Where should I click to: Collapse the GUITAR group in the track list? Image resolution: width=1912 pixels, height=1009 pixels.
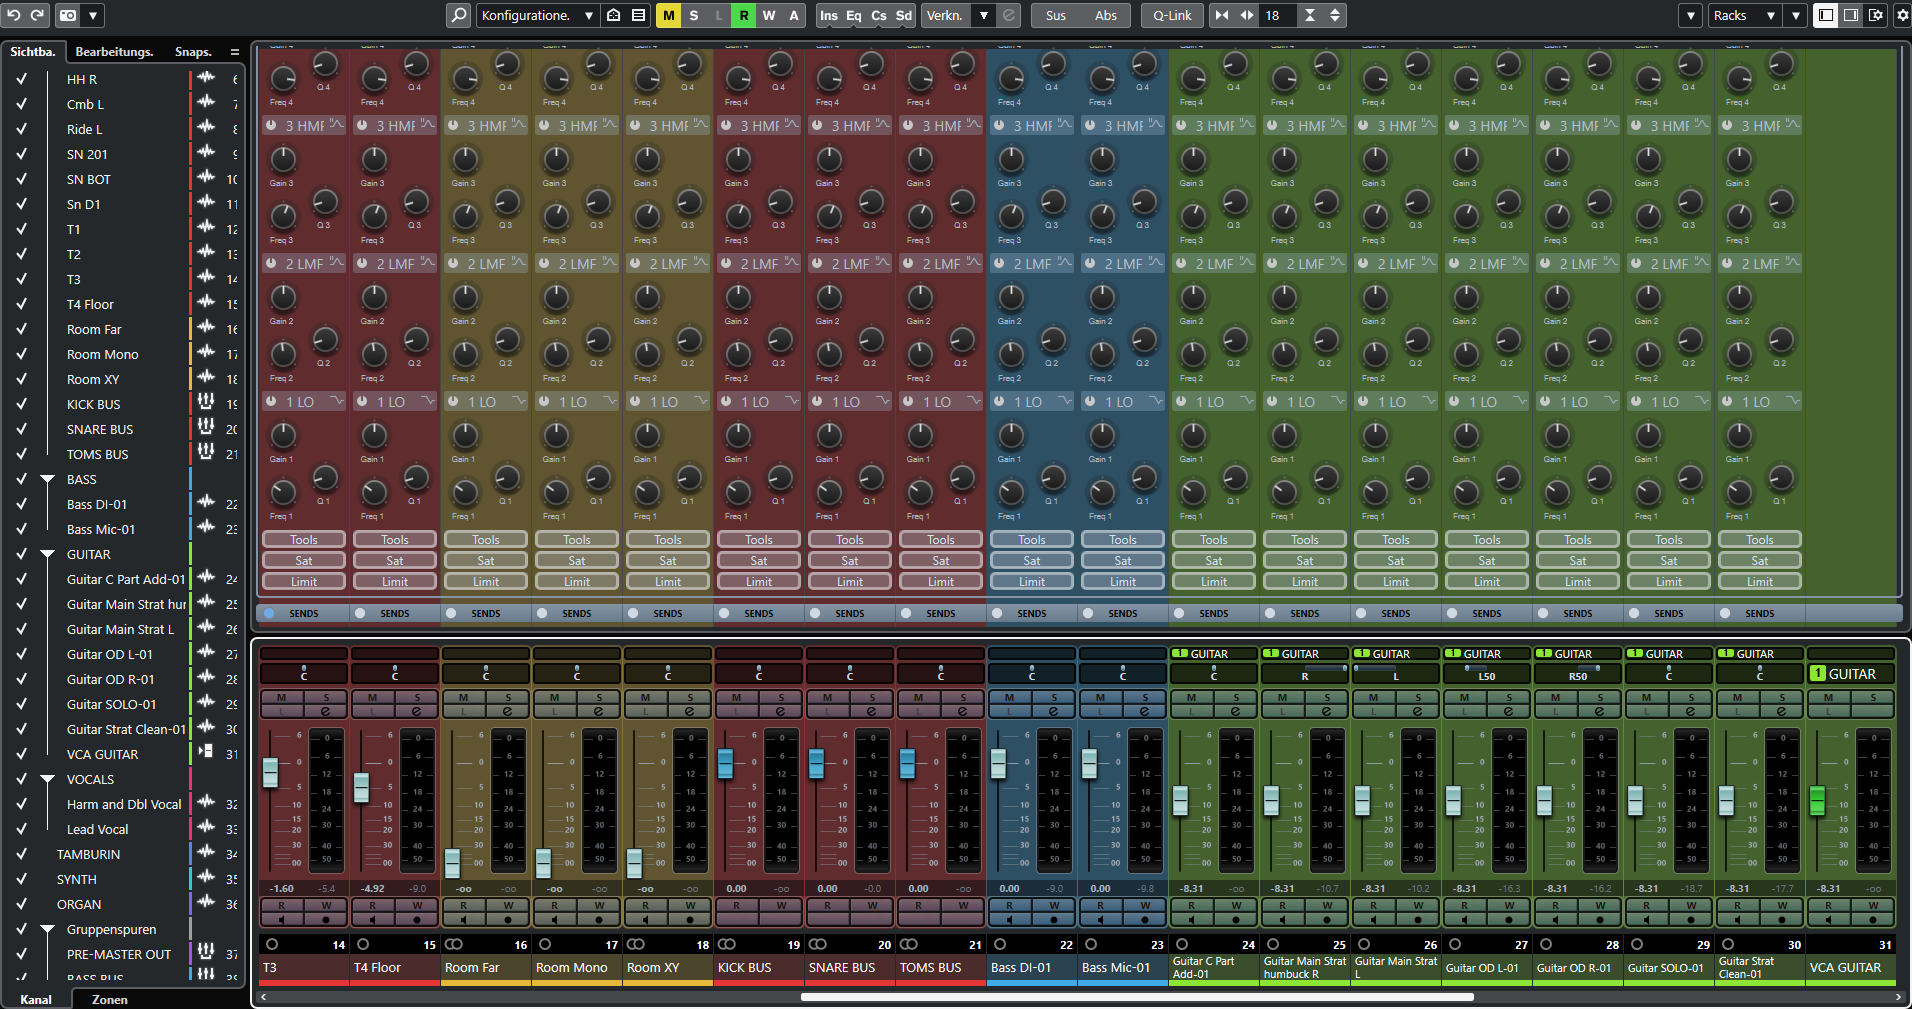click(x=47, y=554)
